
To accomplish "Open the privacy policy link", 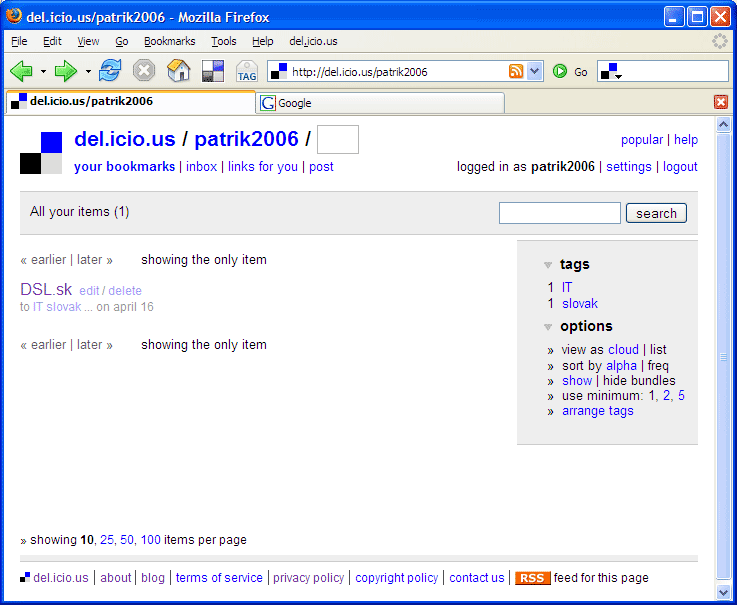I will (x=309, y=578).
